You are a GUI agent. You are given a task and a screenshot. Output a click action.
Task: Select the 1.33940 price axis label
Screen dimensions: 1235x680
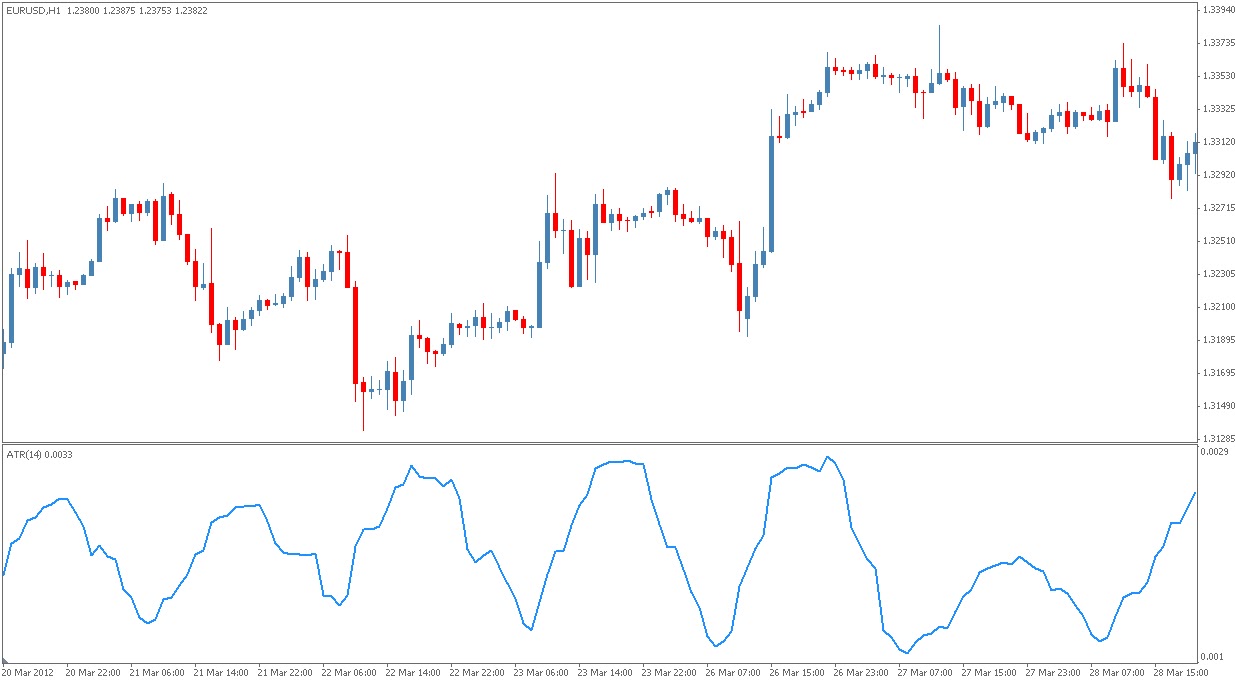(1217, 10)
